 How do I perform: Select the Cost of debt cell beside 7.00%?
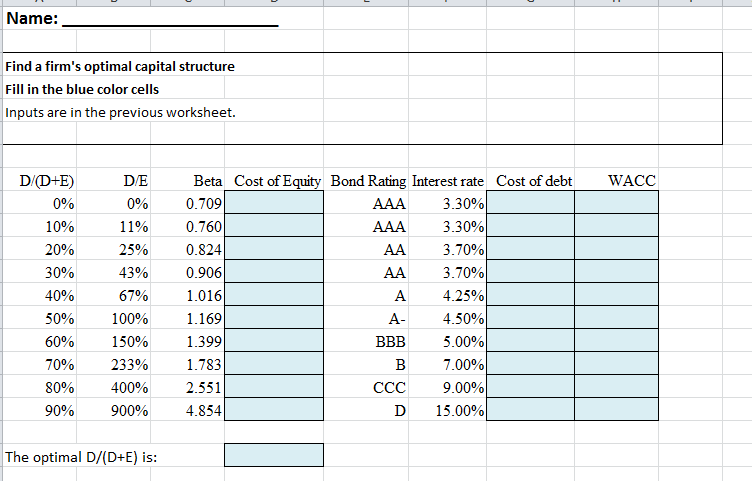530,364
